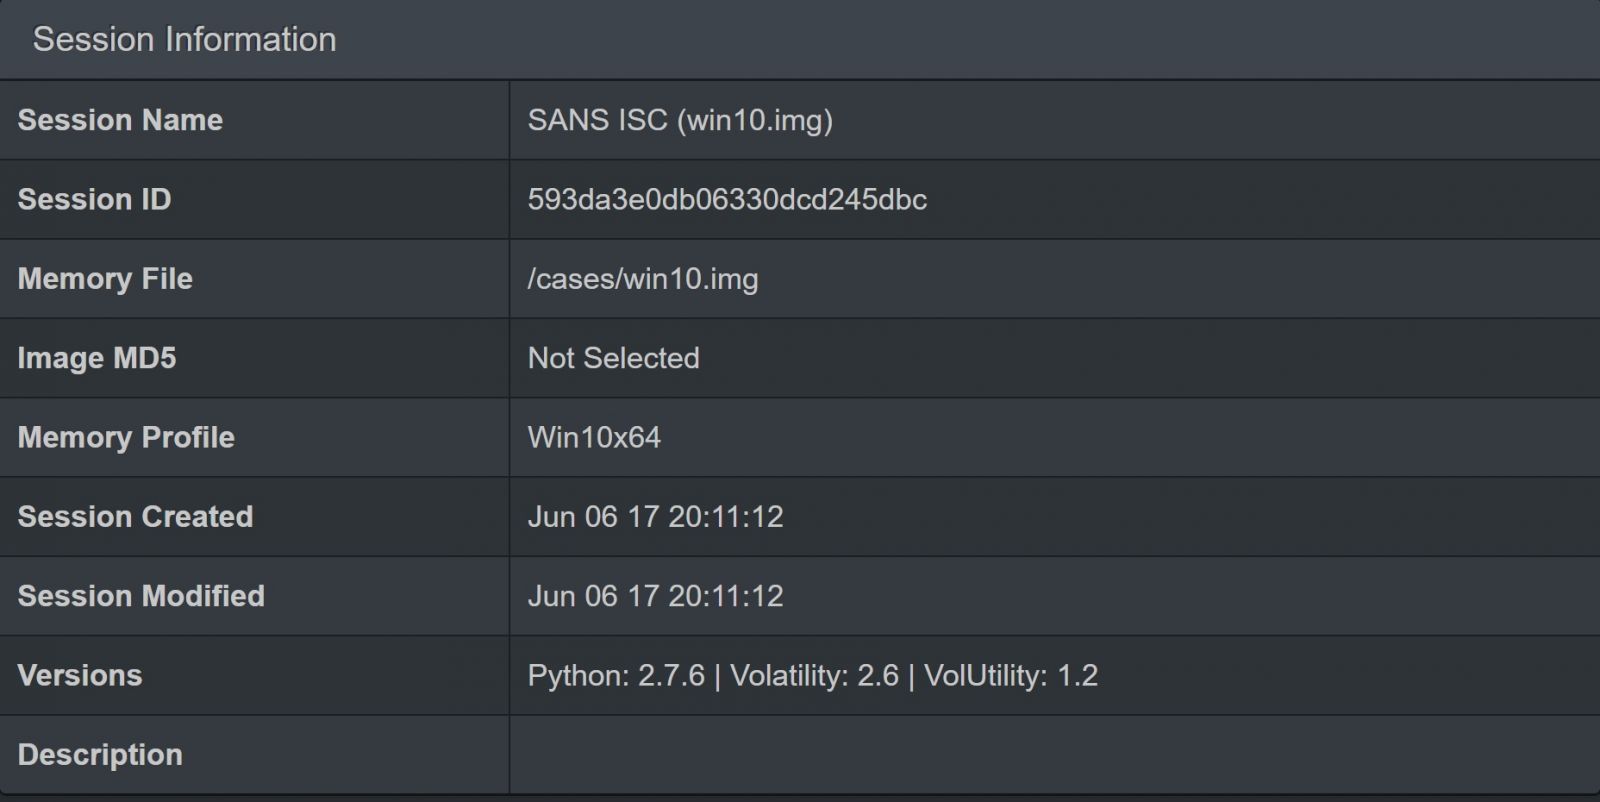Select the Versions label
The image size is (1600, 802).
pyautogui.click(x=80, y=675)
